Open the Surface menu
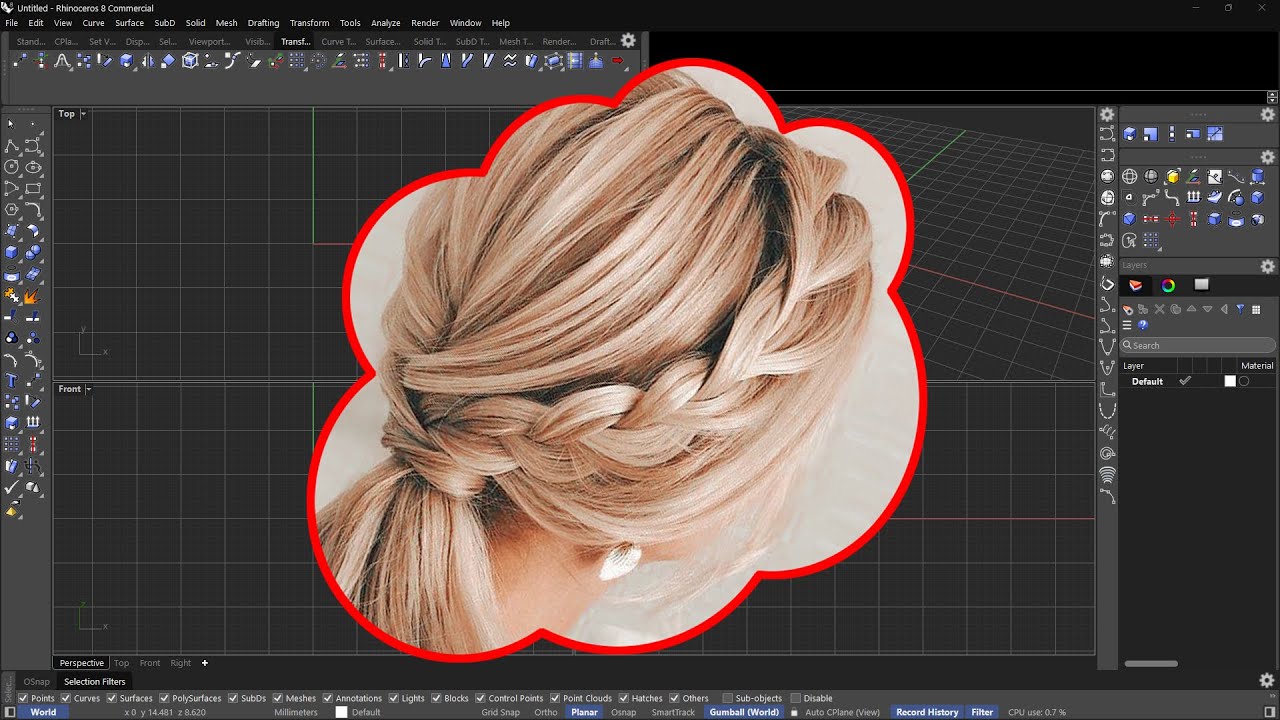 (x=129, y=23)
